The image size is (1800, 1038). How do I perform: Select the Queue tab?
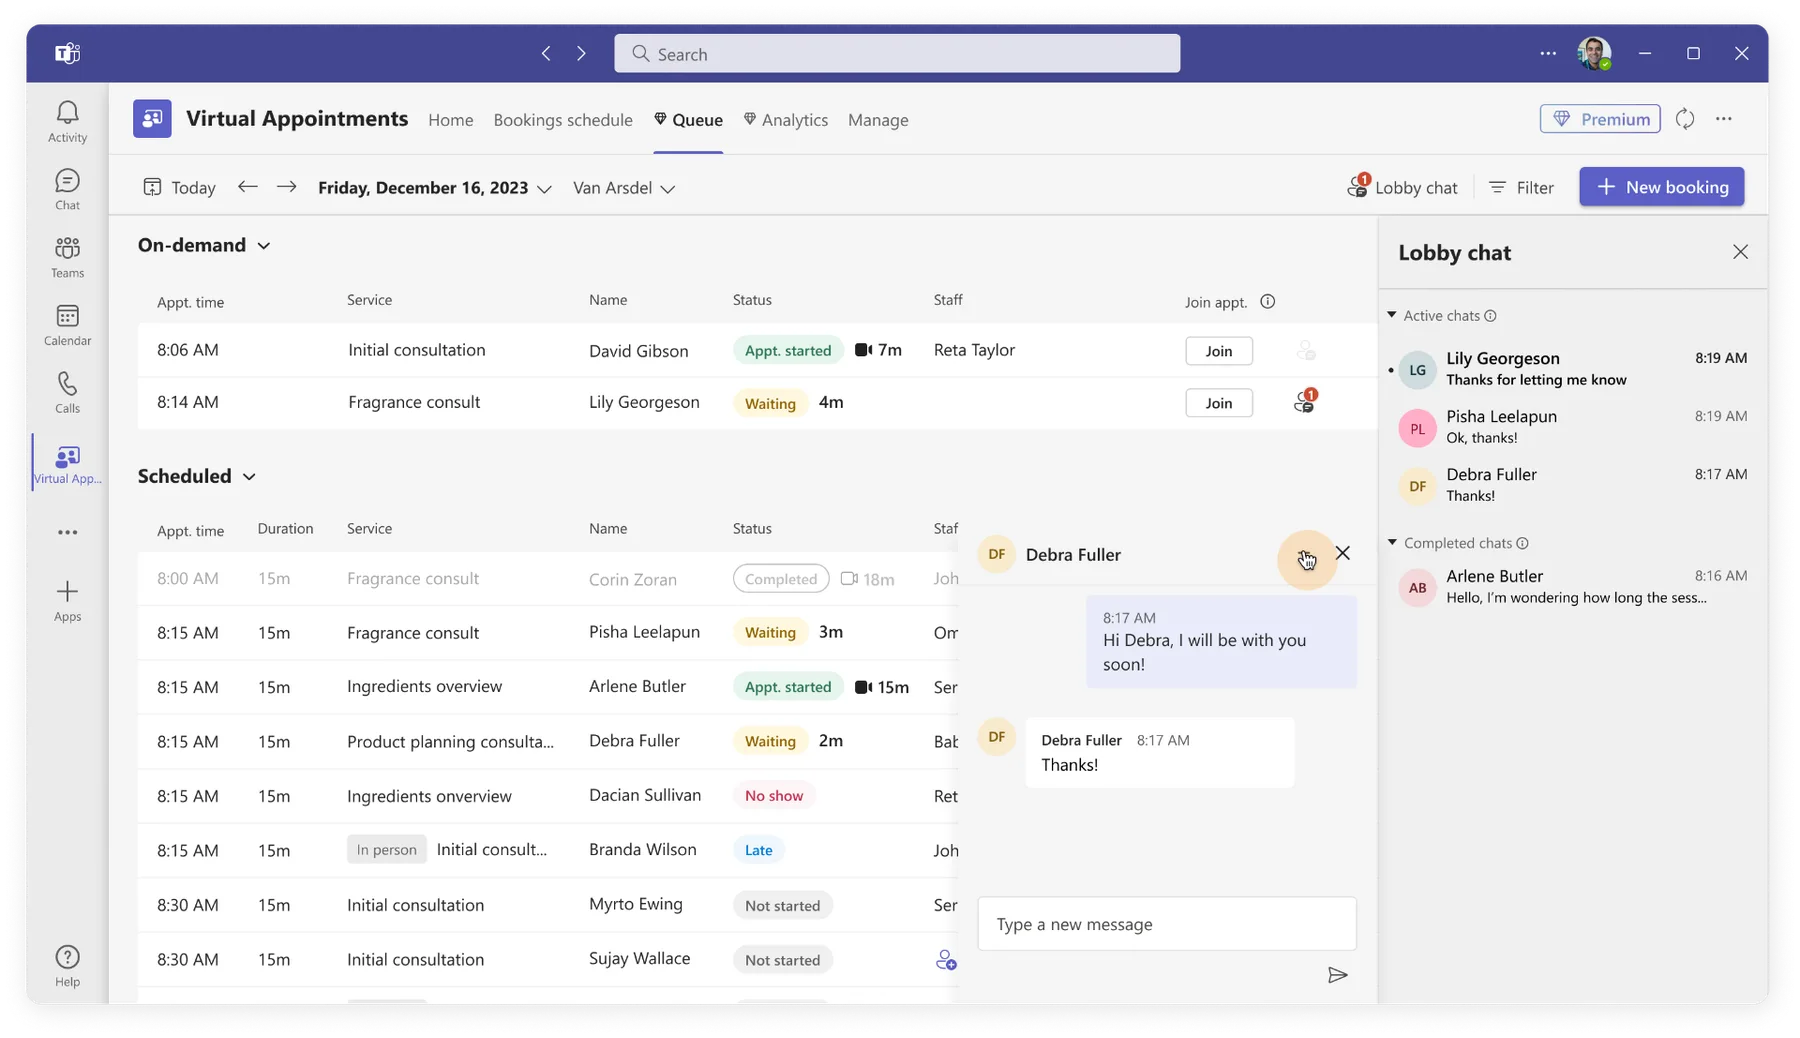click(x=688, y=120)
